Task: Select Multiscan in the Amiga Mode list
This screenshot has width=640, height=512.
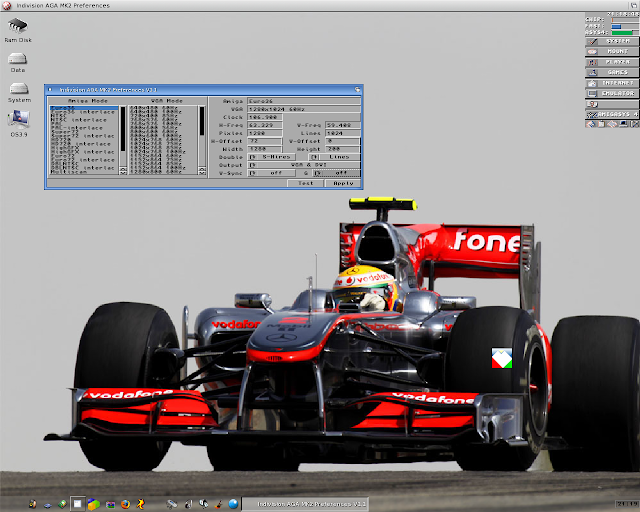Action: point(84,172)
